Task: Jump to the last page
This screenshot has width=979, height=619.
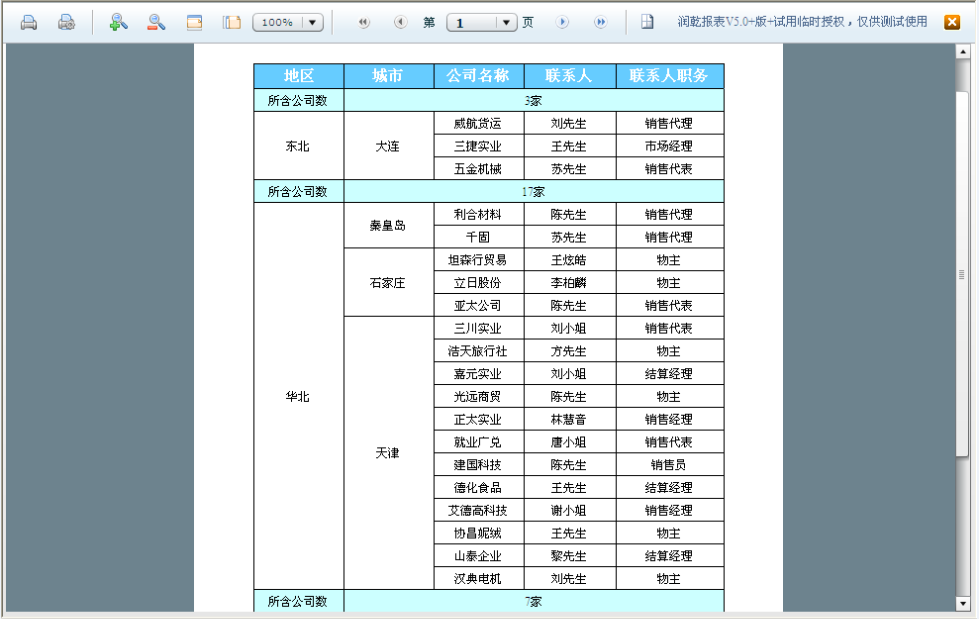Action: (x=600, y=22)
